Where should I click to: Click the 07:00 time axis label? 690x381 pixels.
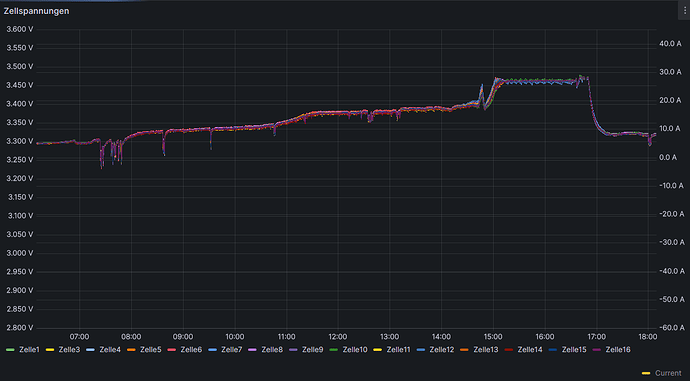click(79, 337)
